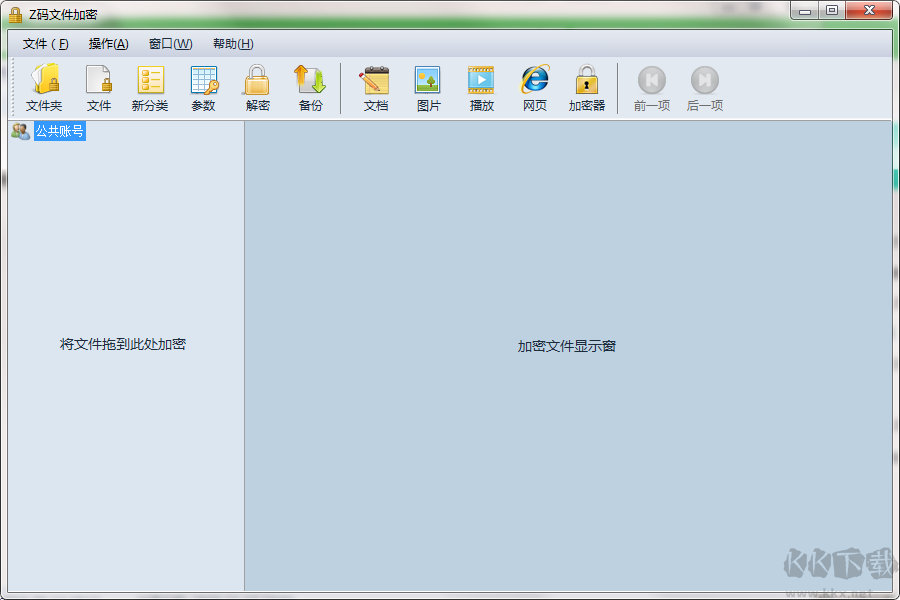900x600 pixels.
Task: Open the 网页 web page icon
Action: tap(534, 88)
